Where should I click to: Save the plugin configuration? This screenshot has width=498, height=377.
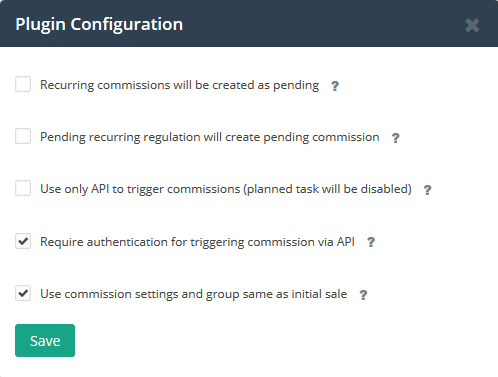pos(45,340)
